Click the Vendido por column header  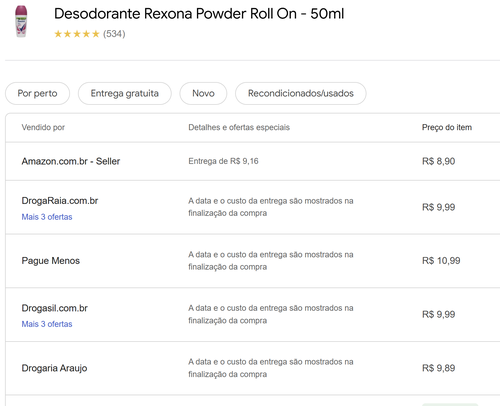[43, 127]
